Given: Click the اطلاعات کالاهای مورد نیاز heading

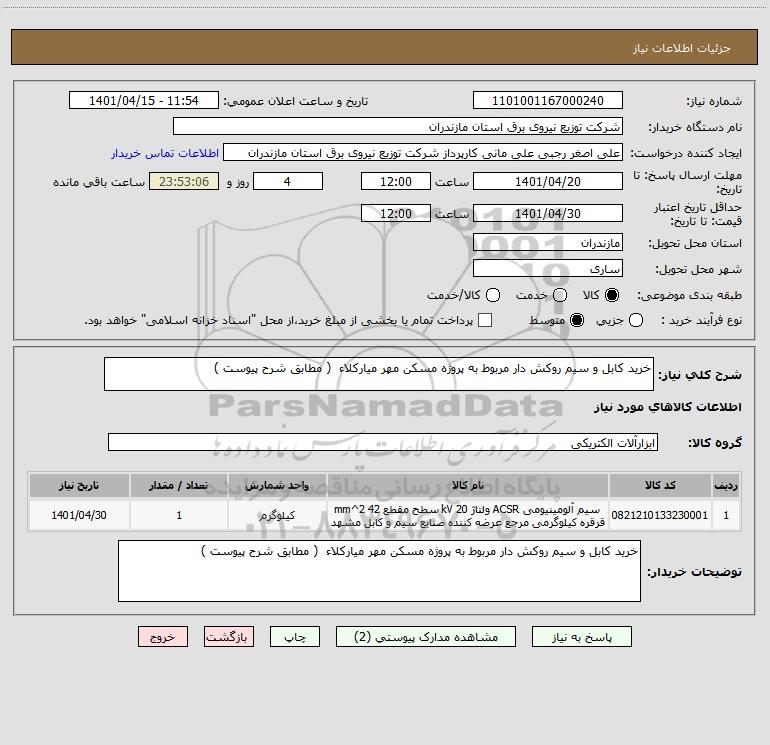Looking at the screenshot, I should pyautogui.click(x=667, y=407).
